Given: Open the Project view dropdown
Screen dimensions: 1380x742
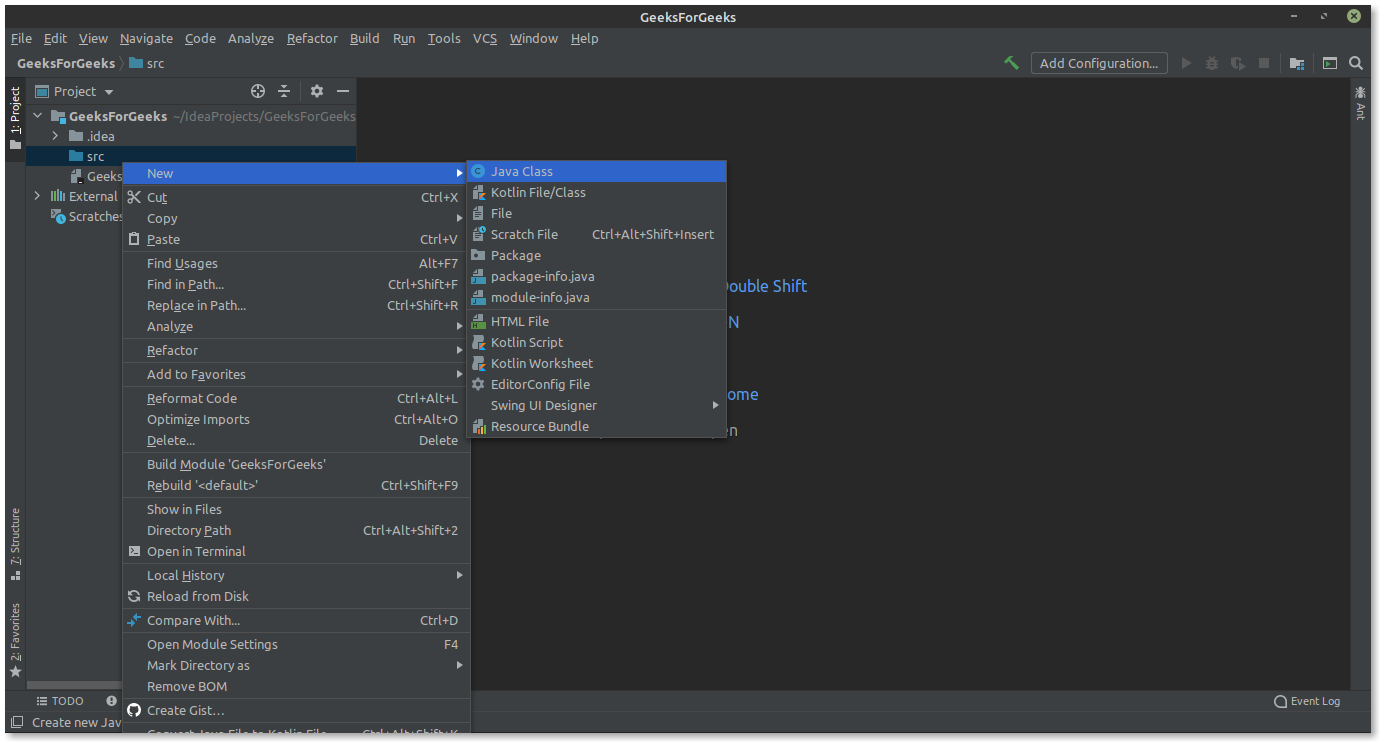Looking at the screenshot, I should (75, 91).
